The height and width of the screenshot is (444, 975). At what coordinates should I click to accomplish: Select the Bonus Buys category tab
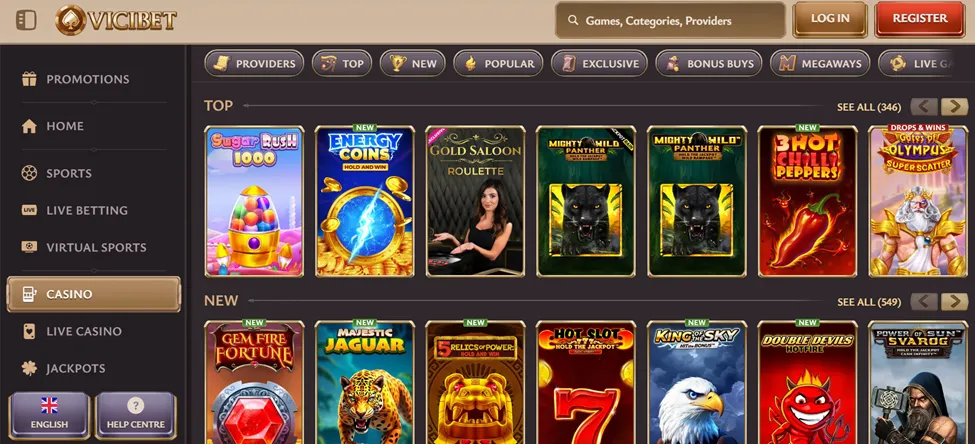(709, 63)
